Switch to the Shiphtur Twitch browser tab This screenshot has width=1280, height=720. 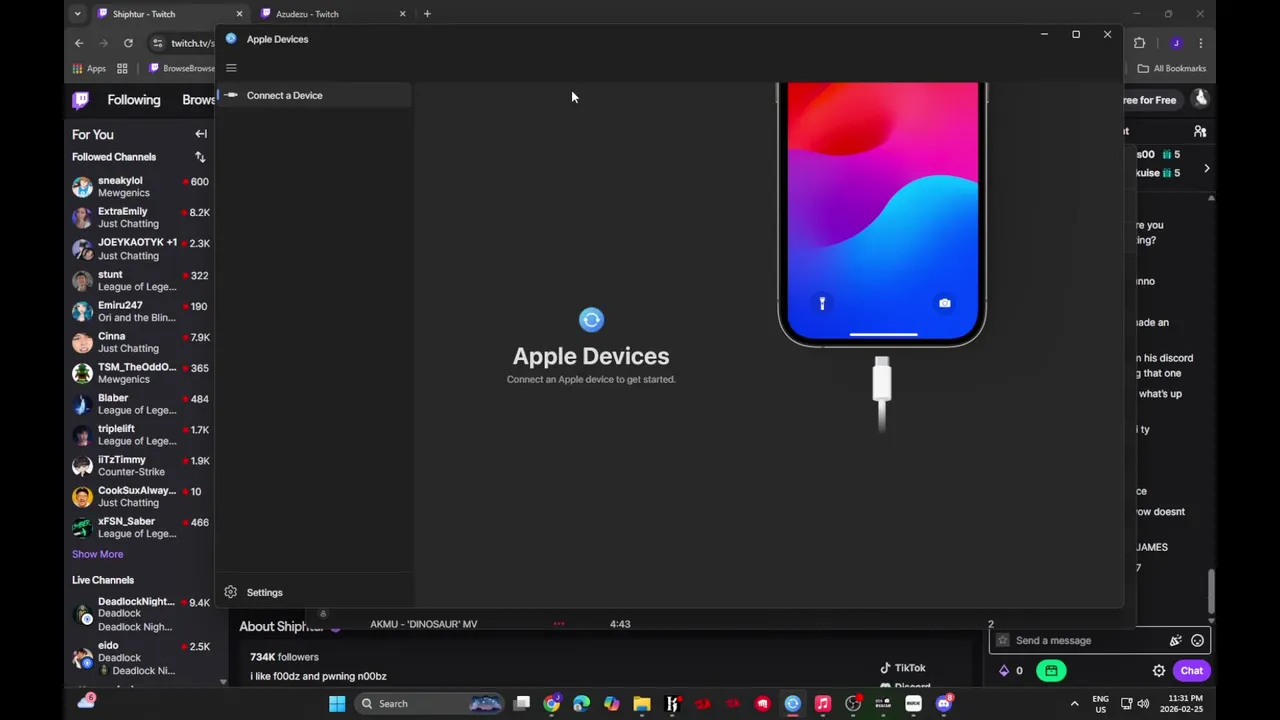coord(170,14)
